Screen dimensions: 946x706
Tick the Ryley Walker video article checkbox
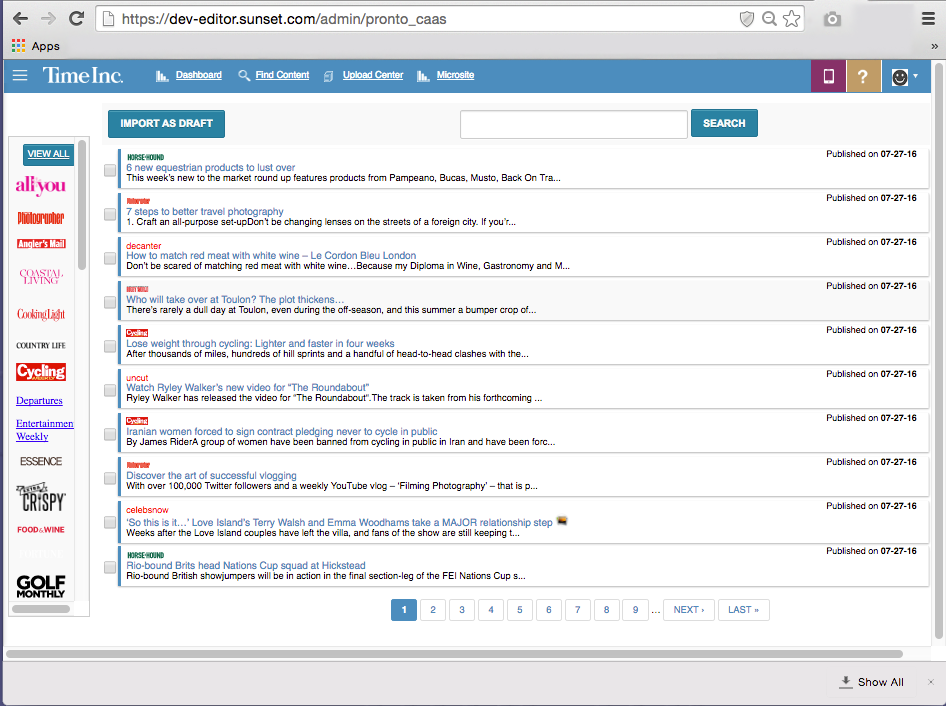[110, 390]
